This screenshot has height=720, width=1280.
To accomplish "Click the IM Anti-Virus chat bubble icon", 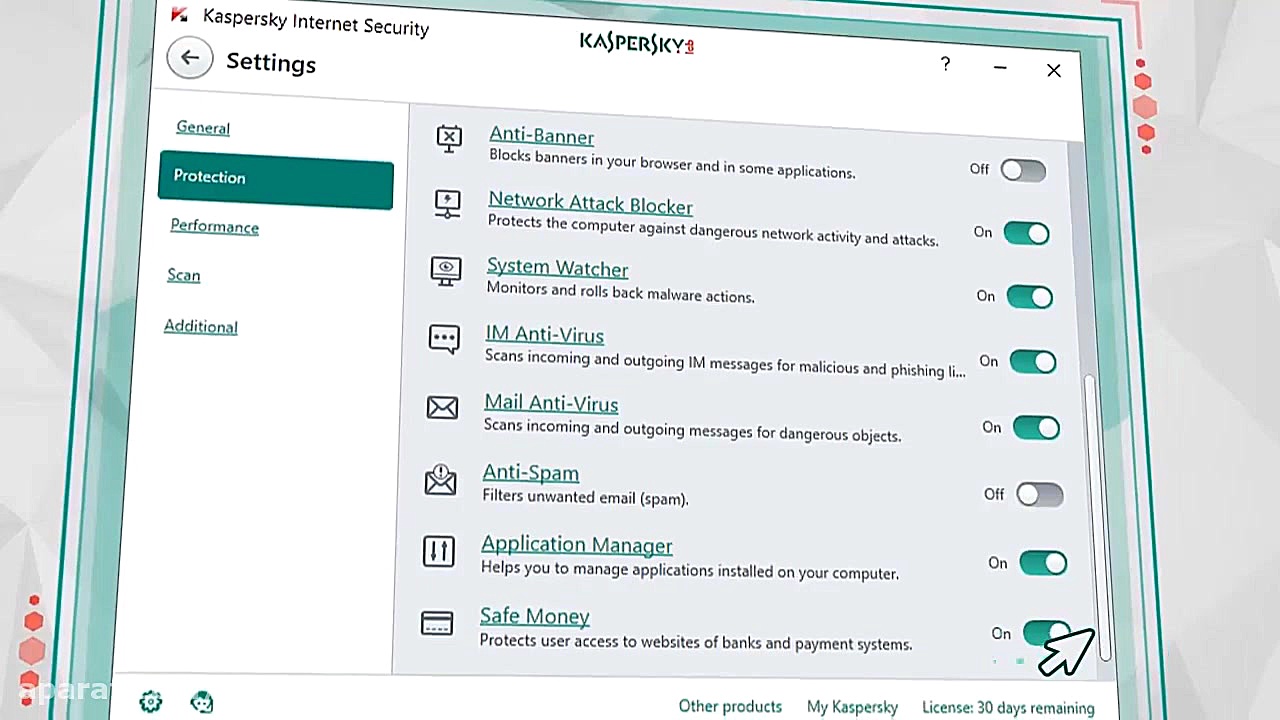I will coord(444,338).
